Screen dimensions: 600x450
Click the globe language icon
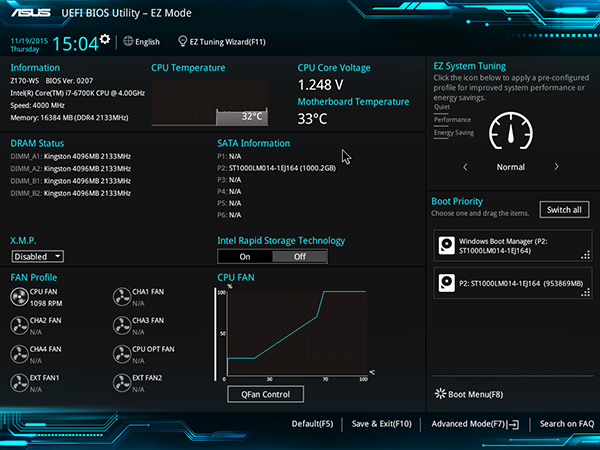coord(128,41)
